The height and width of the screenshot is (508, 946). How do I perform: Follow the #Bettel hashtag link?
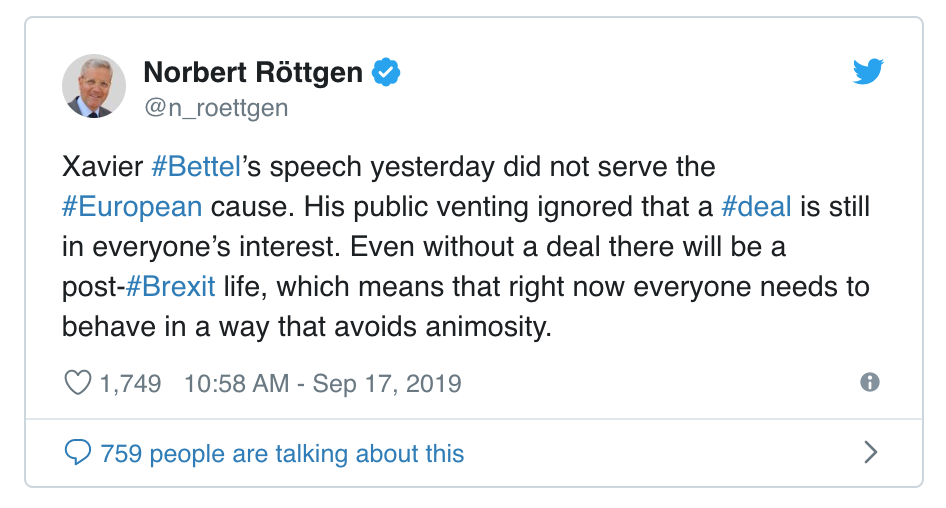pos(196,167)
